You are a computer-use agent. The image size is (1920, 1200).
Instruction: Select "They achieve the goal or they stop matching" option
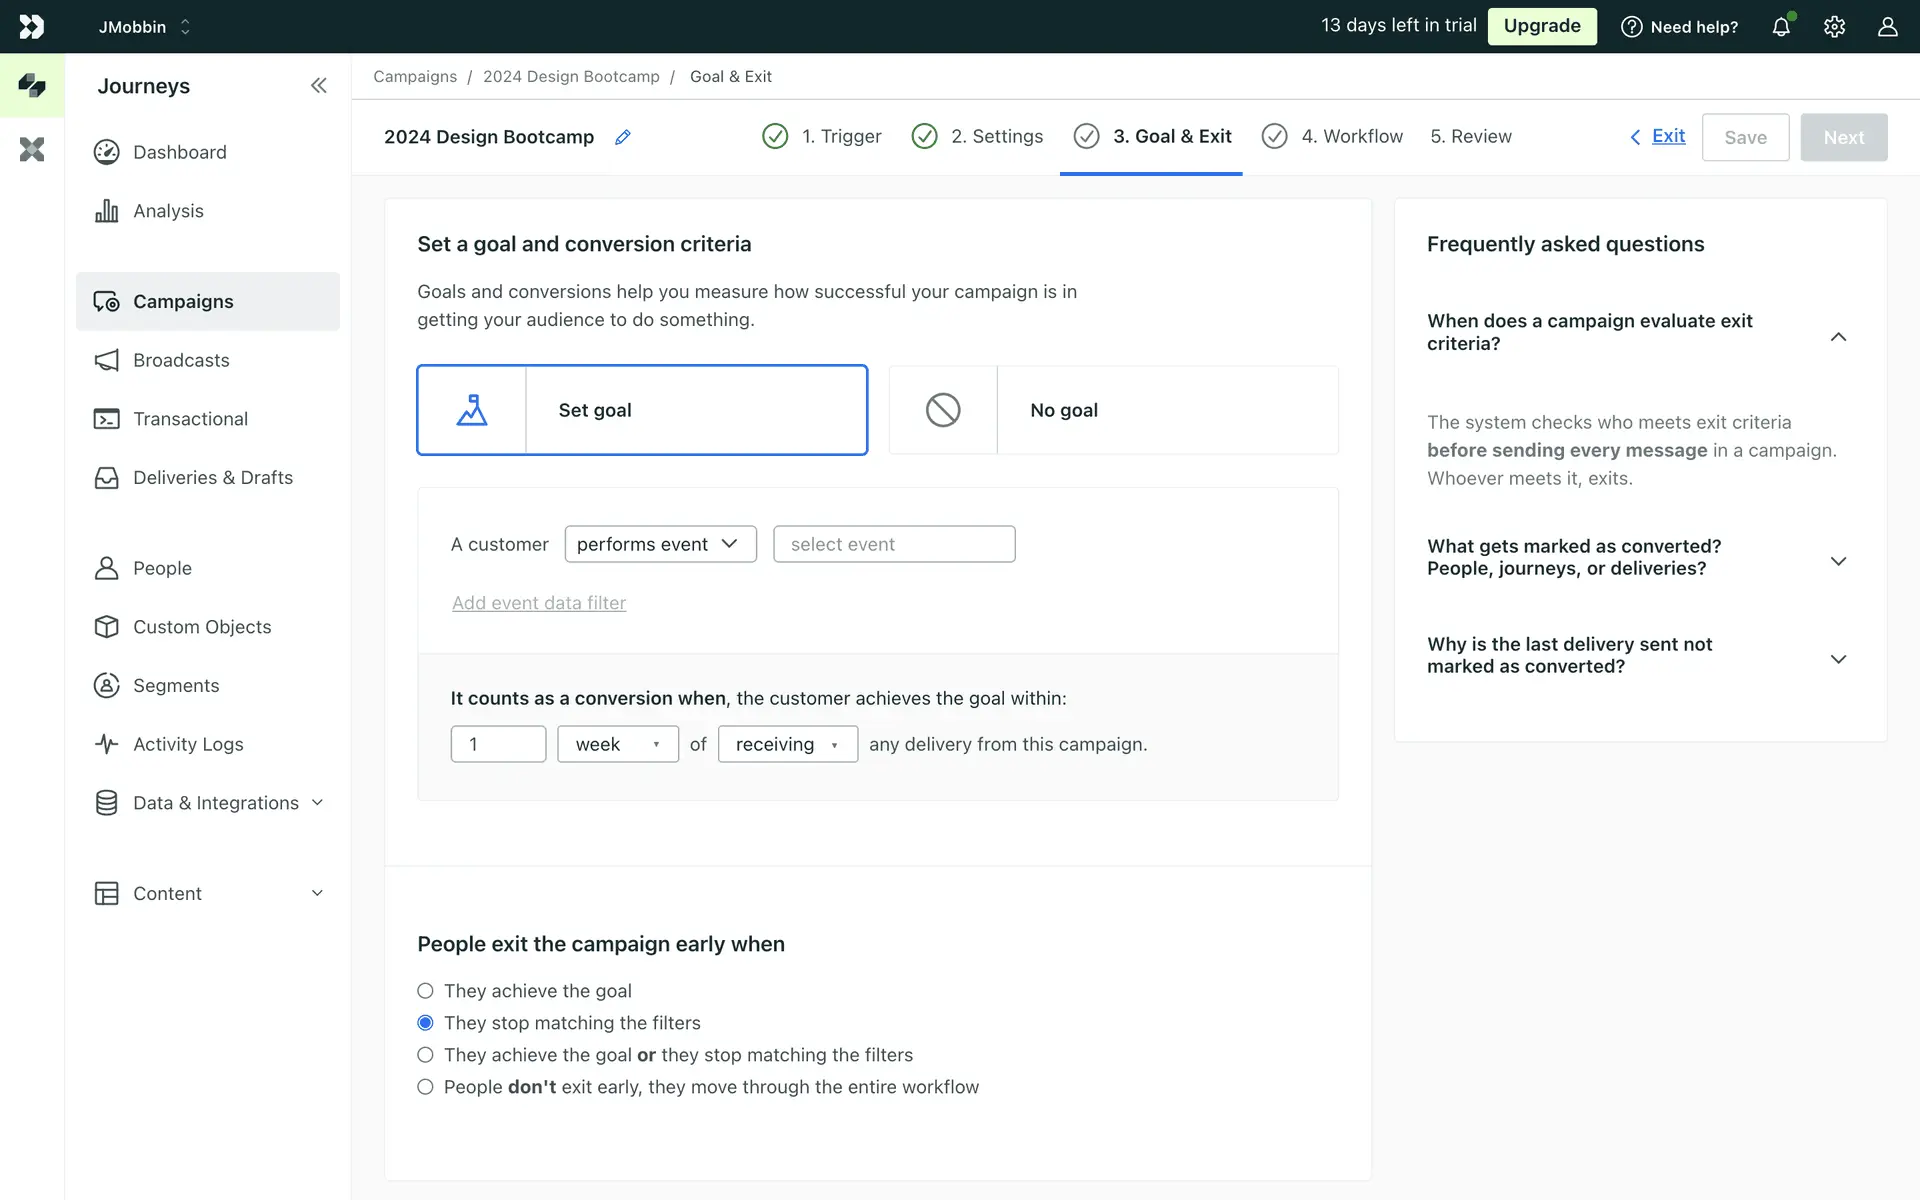(426, 1055)
